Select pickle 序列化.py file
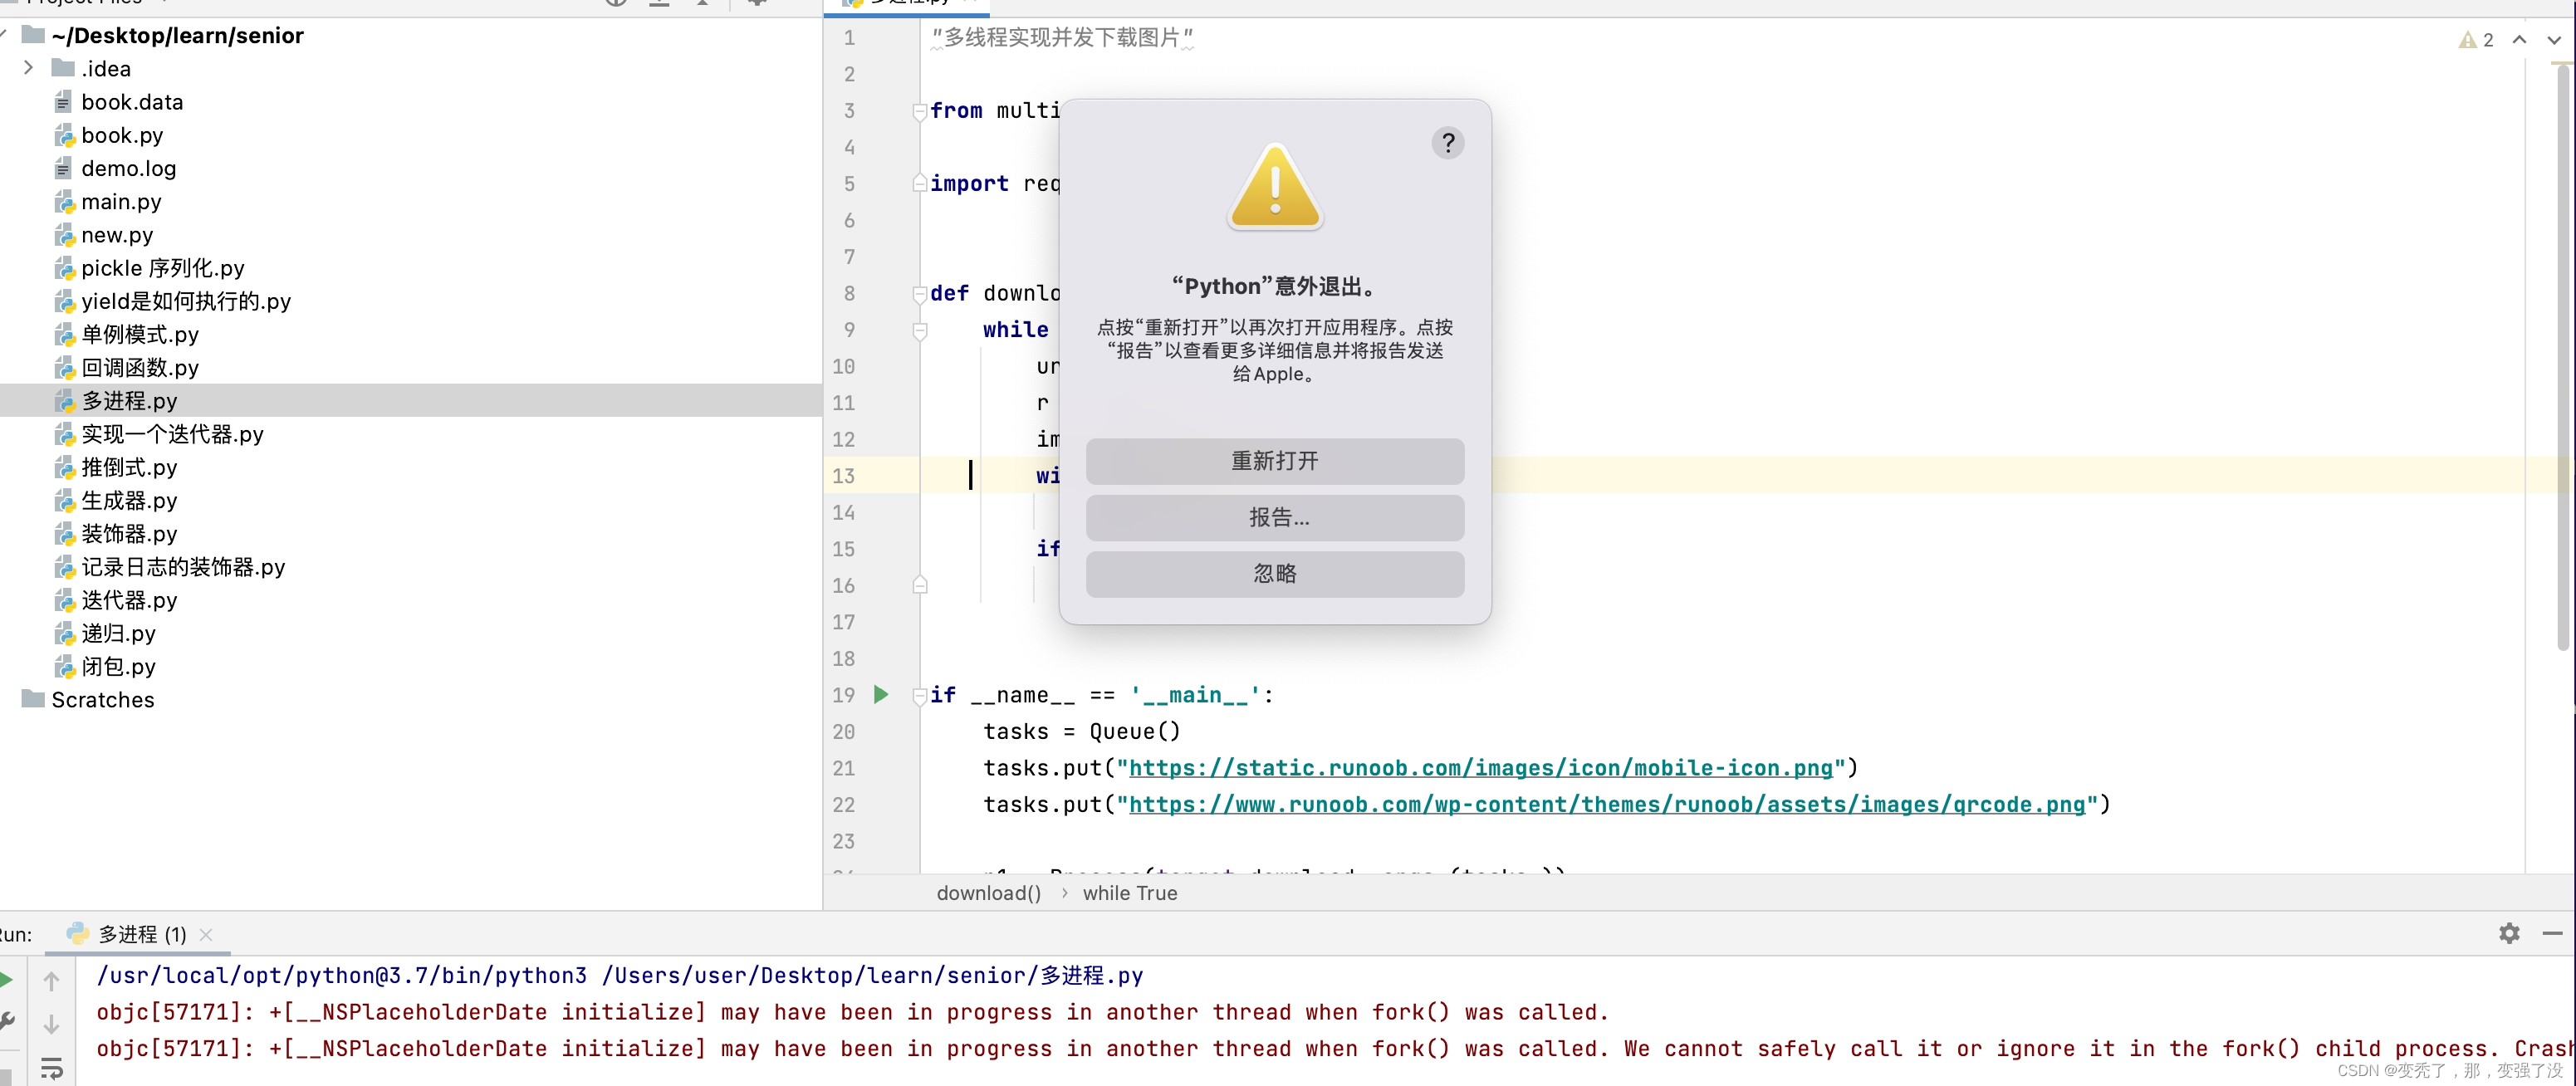 [x=162, y=268]
